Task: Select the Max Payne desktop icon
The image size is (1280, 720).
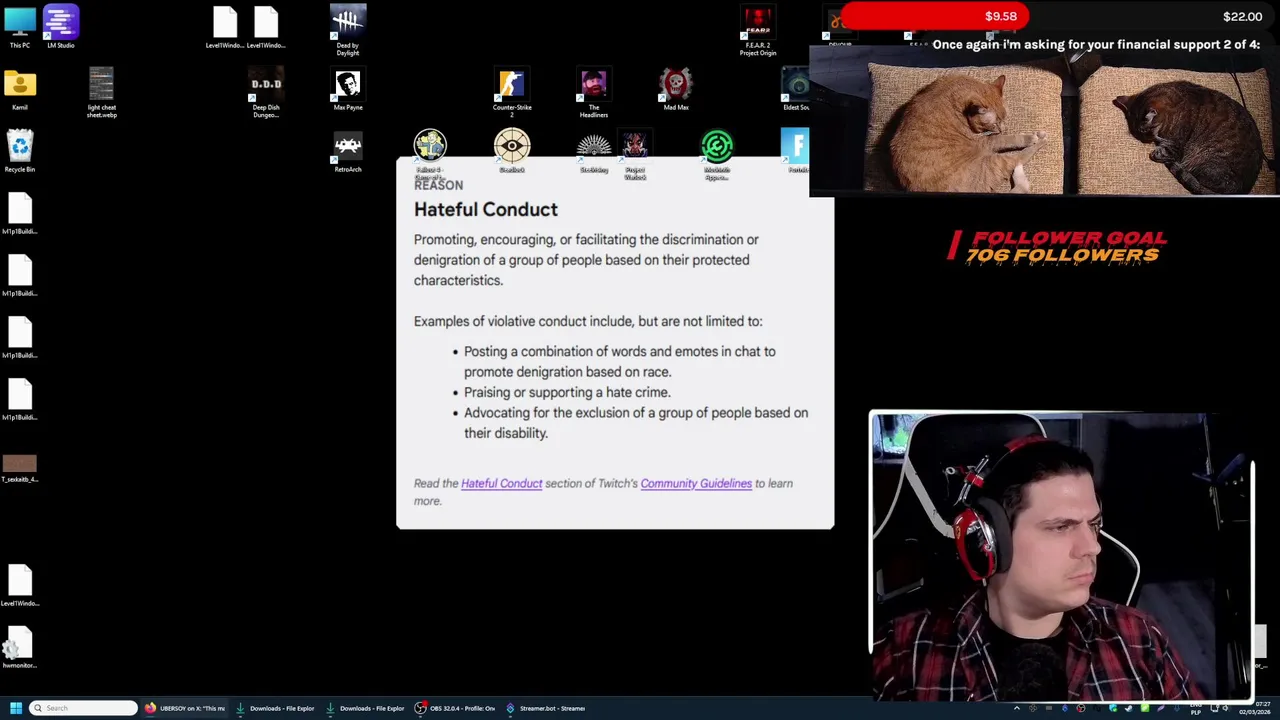Action: tap(348, 90)
